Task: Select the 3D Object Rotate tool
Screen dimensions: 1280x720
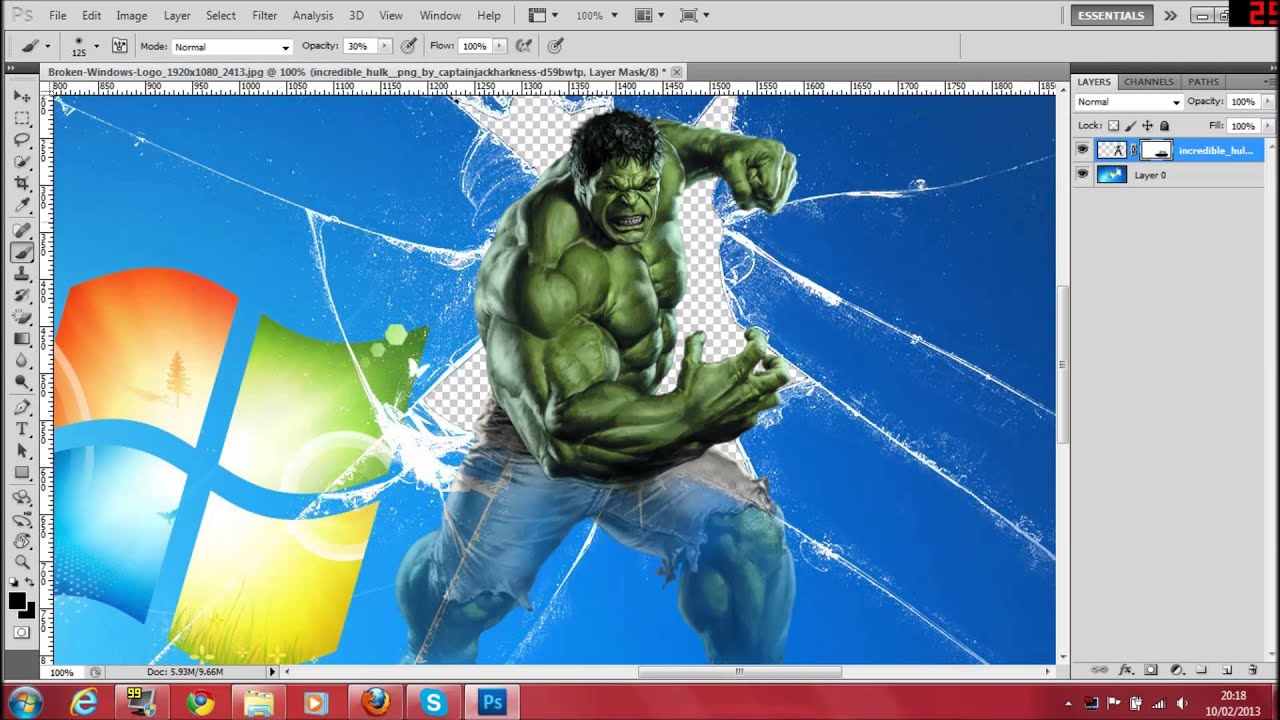Action: (21, 498)
